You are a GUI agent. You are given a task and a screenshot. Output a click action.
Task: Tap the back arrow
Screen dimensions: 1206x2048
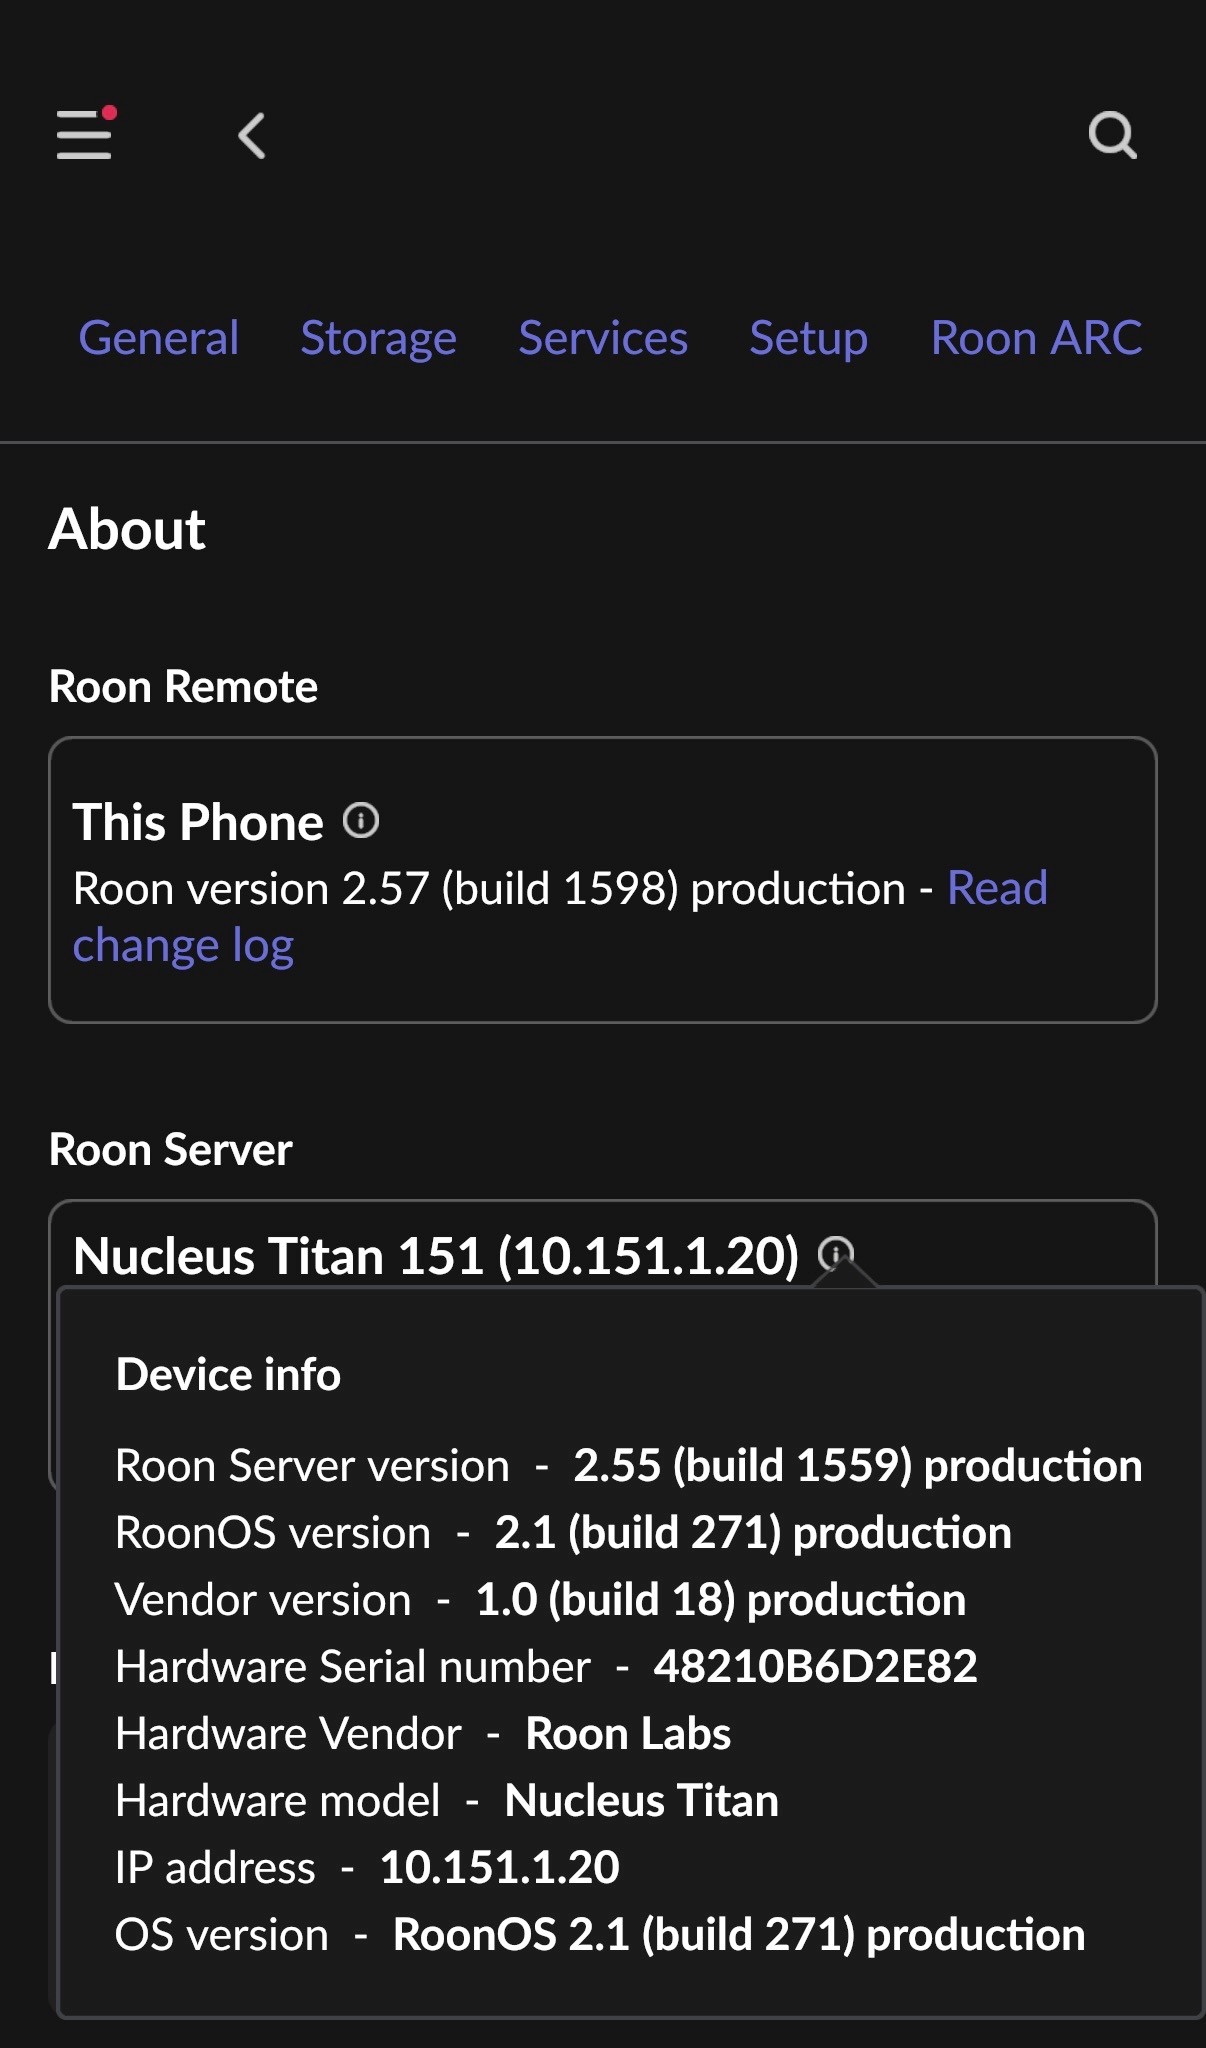tap(252, 136)
